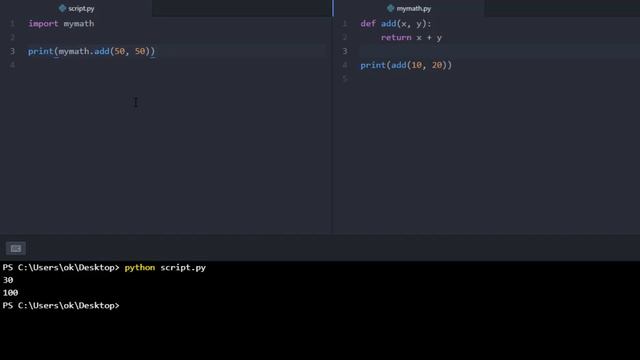Click line number 2 in mymath.py gutter
This screenshot has height=360, width=640.
click(345, 37)
